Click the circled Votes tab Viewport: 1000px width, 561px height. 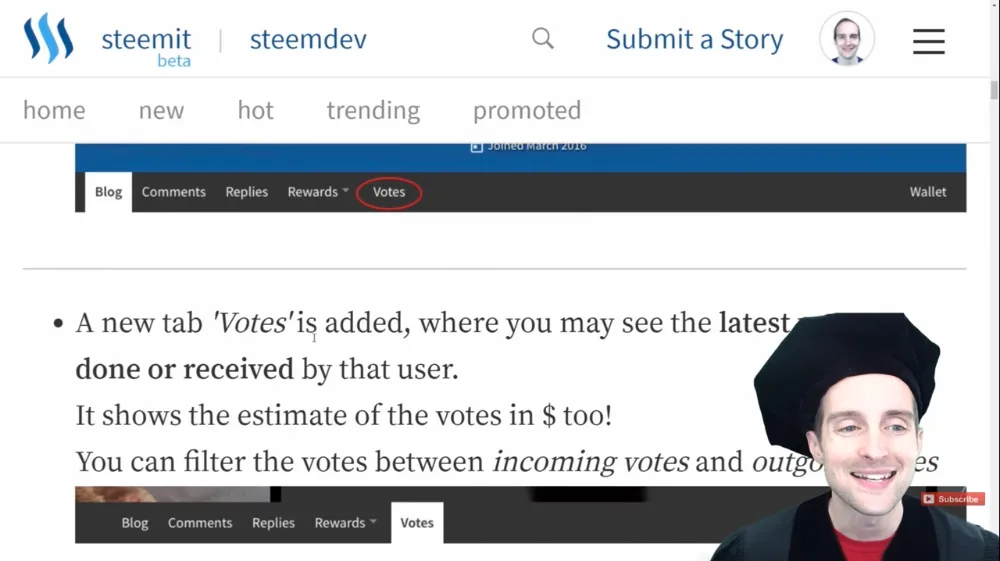[389, 192]
